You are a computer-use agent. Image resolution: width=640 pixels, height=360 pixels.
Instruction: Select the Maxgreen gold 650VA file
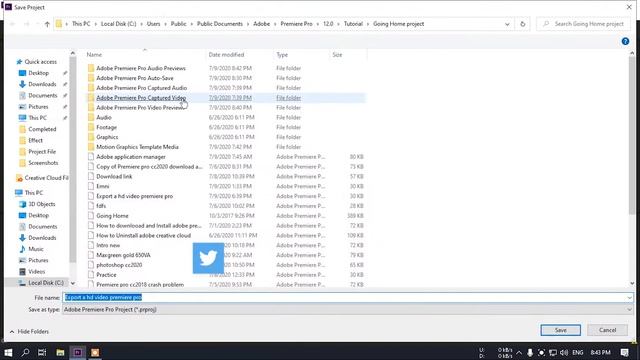[123, 255]
